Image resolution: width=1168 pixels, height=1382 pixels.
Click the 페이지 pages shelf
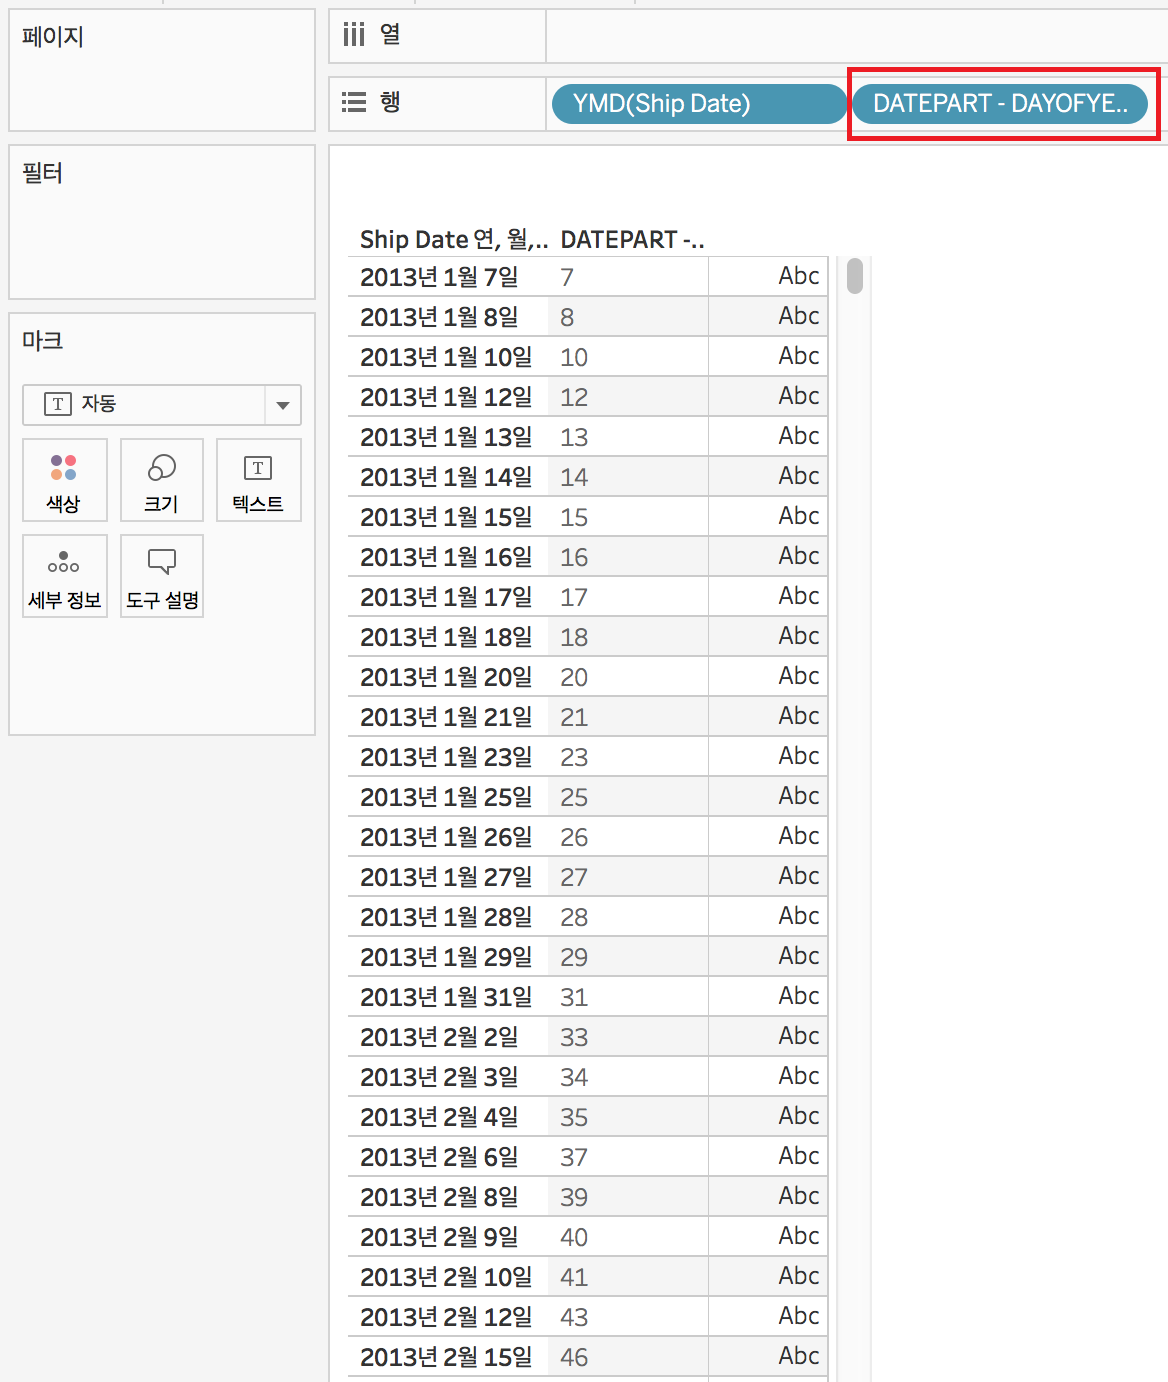click(162, 70)
